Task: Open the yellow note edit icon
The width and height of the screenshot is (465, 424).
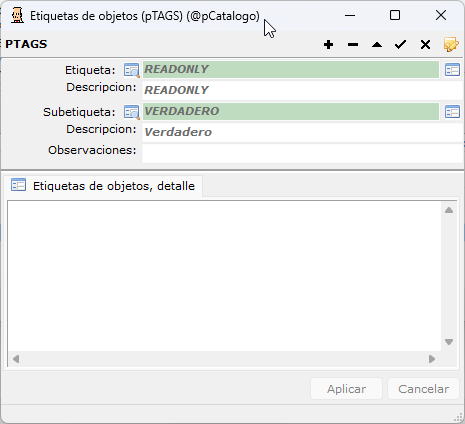Action: pyautogui.click(x=451, y=45)
